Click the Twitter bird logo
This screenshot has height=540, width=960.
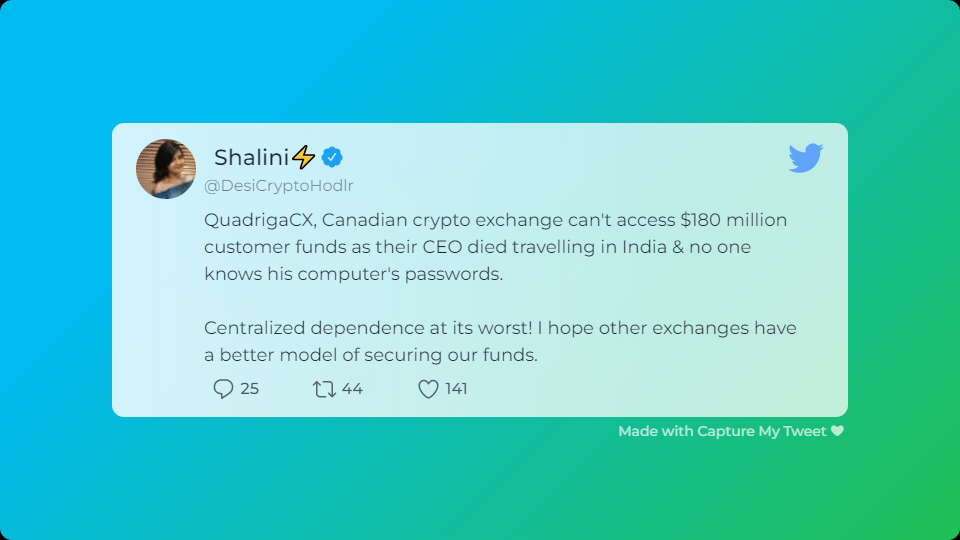(x=806, y=158)
